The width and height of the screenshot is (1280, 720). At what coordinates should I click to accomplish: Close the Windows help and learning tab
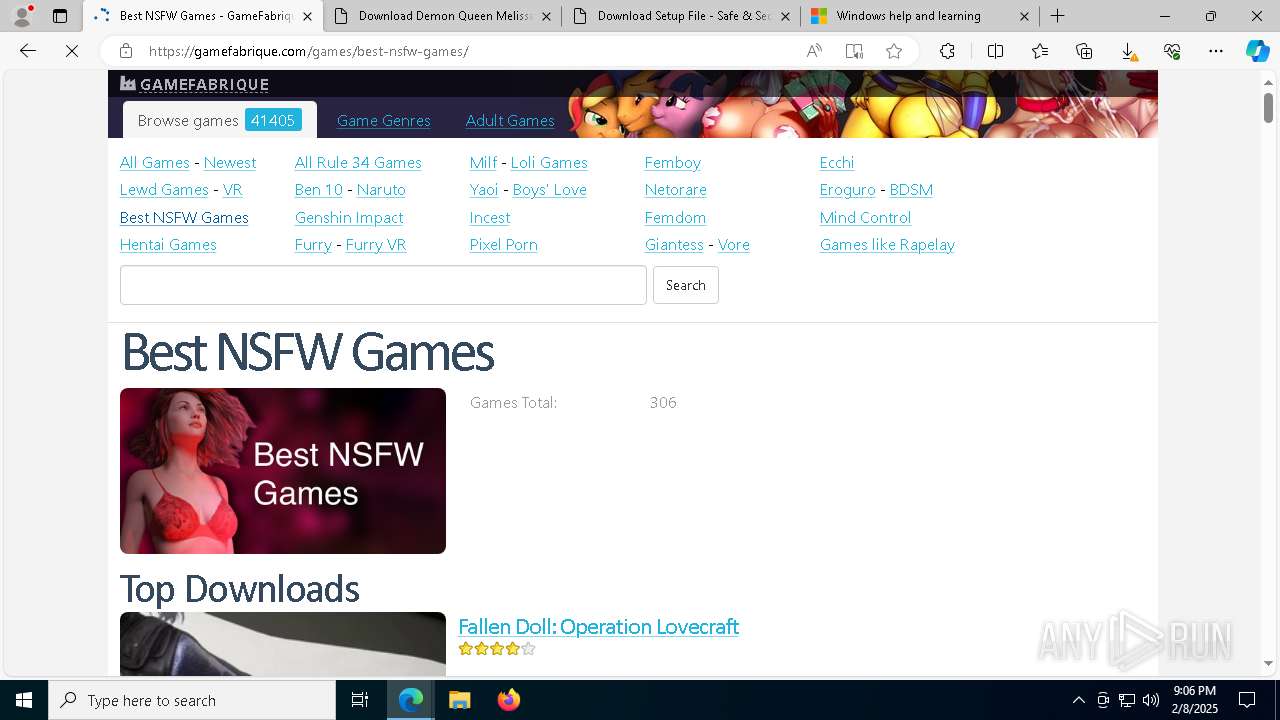pos(1024,16)
